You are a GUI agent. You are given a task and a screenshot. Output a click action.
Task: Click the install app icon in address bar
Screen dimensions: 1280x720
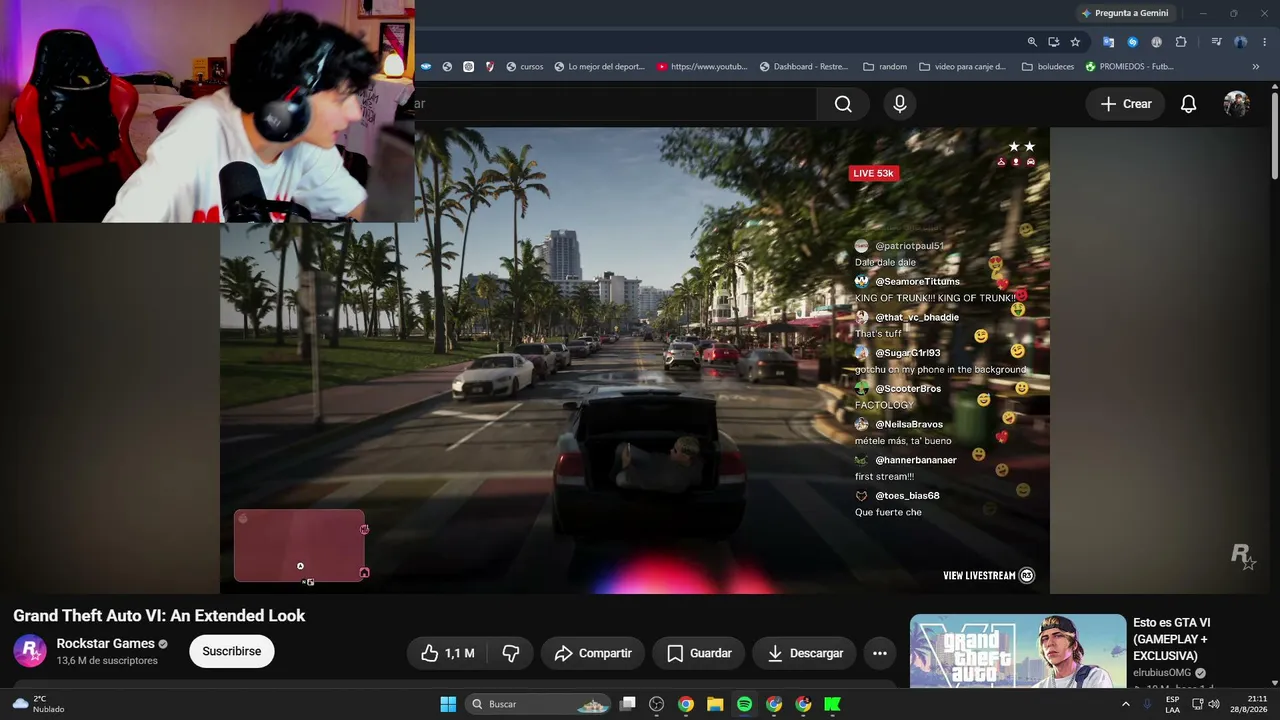click(1054, 42)
